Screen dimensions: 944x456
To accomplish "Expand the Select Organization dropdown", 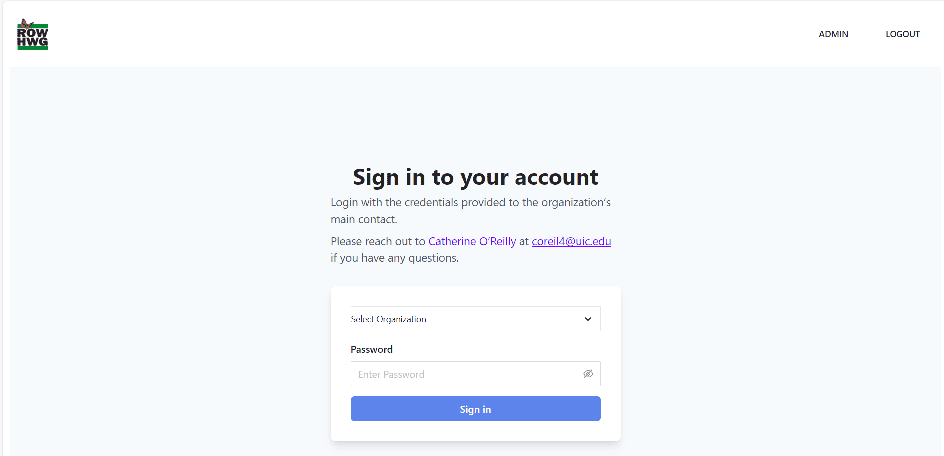I will tap(476, 319).
